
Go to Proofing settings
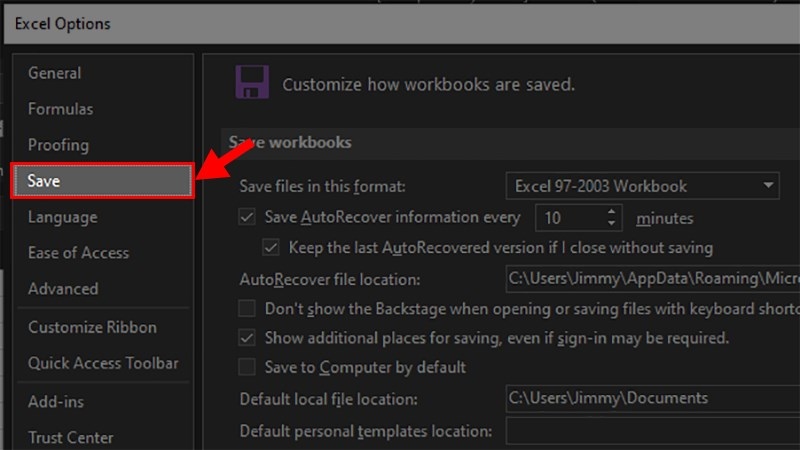tap(58, 145)
